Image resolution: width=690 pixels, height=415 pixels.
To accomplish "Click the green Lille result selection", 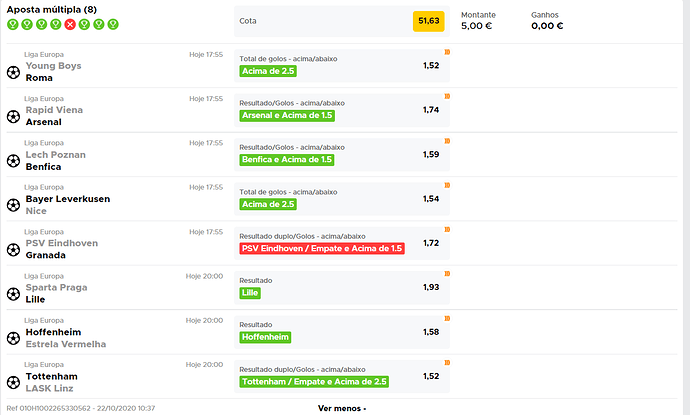I will pyautogui.click(x=250, y=293).
